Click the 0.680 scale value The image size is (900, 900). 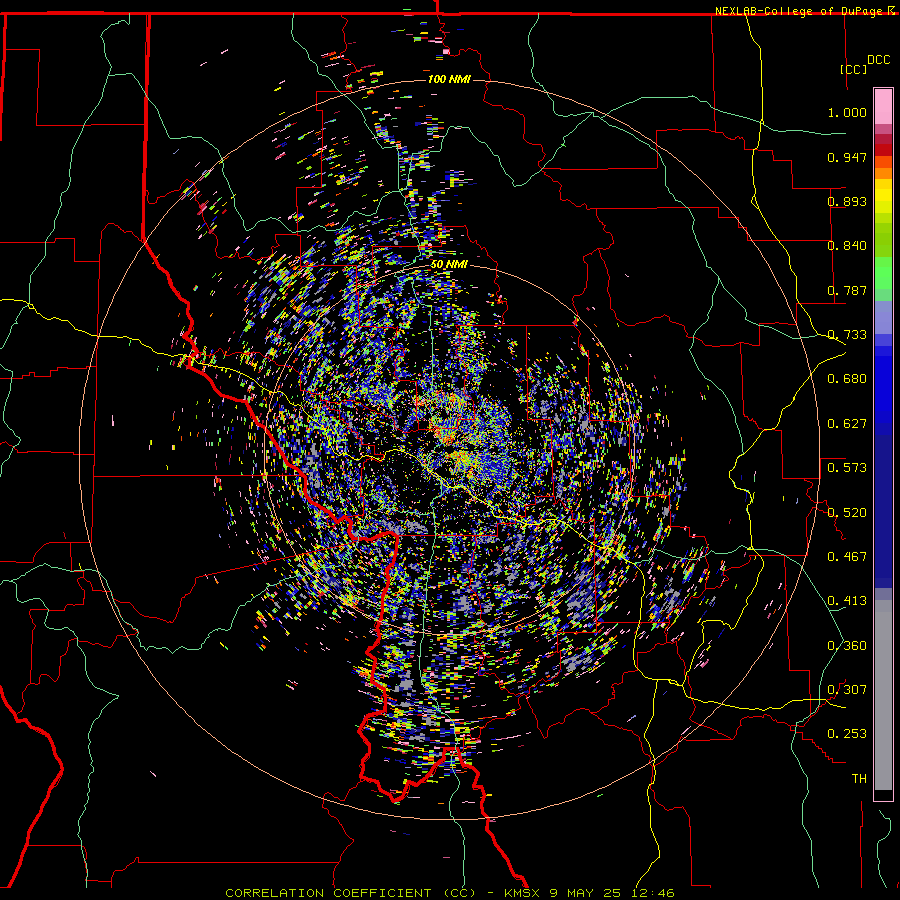click(847, 379)
